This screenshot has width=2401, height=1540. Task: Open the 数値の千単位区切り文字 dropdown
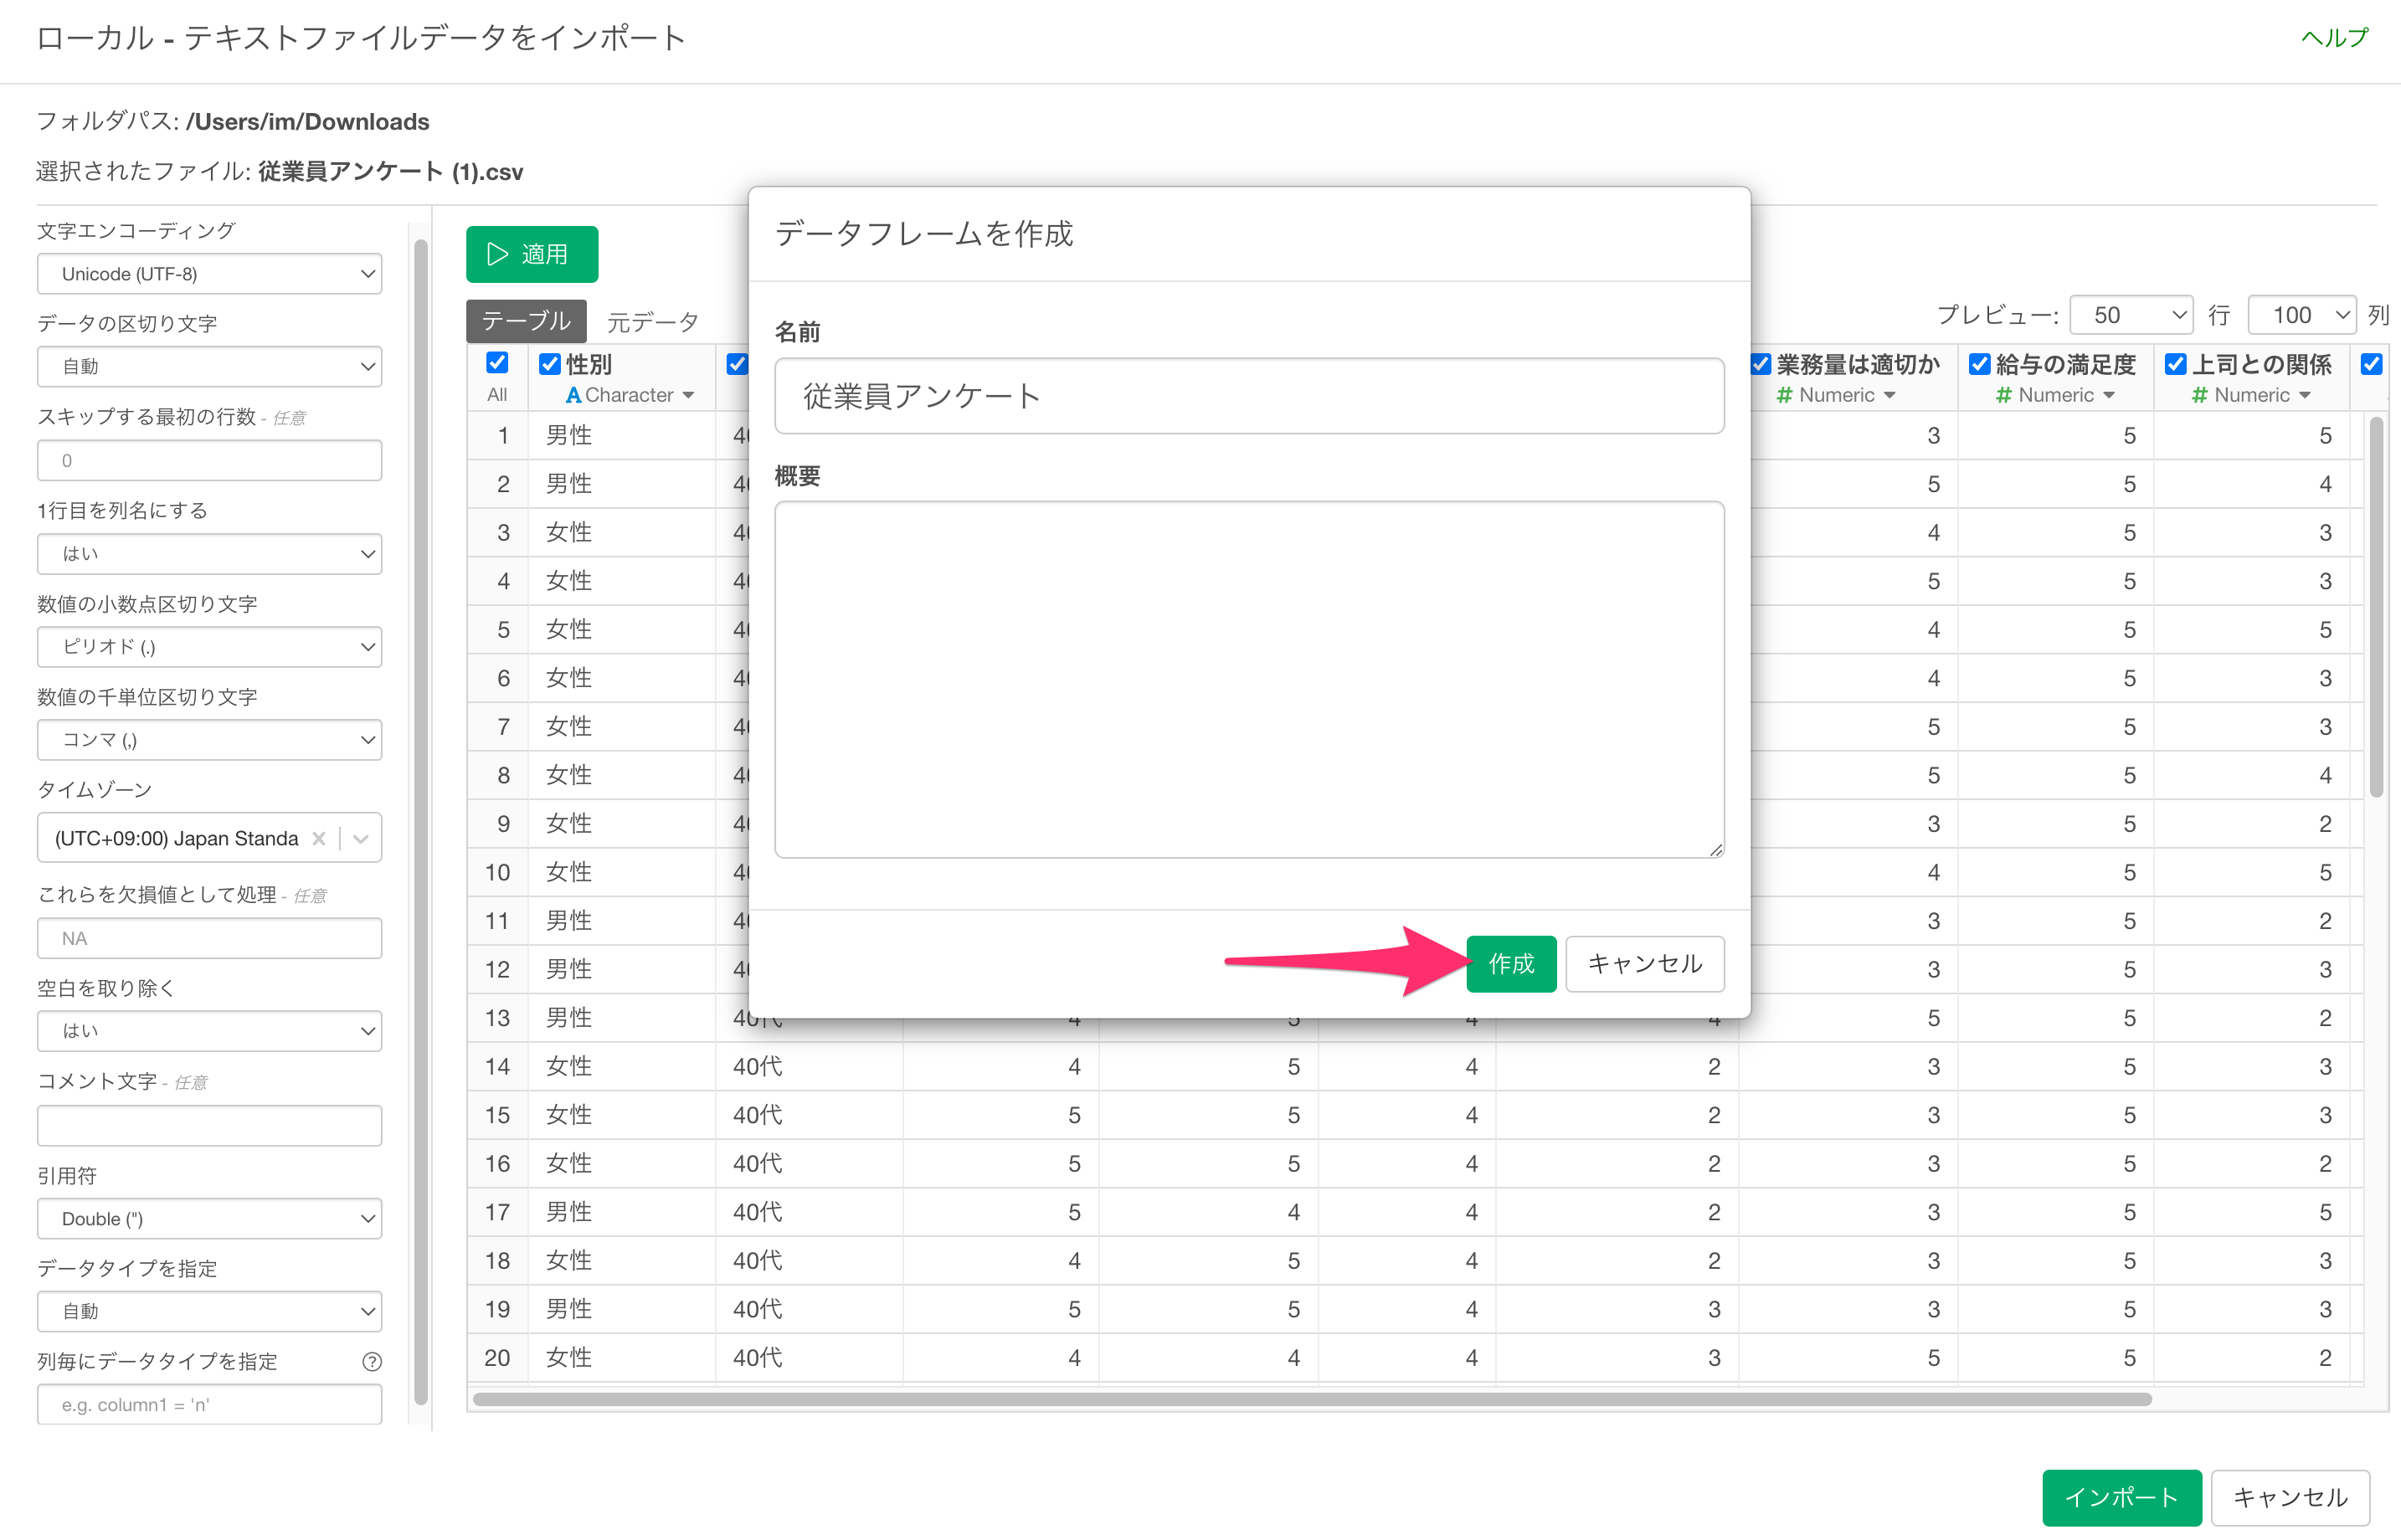210,740
